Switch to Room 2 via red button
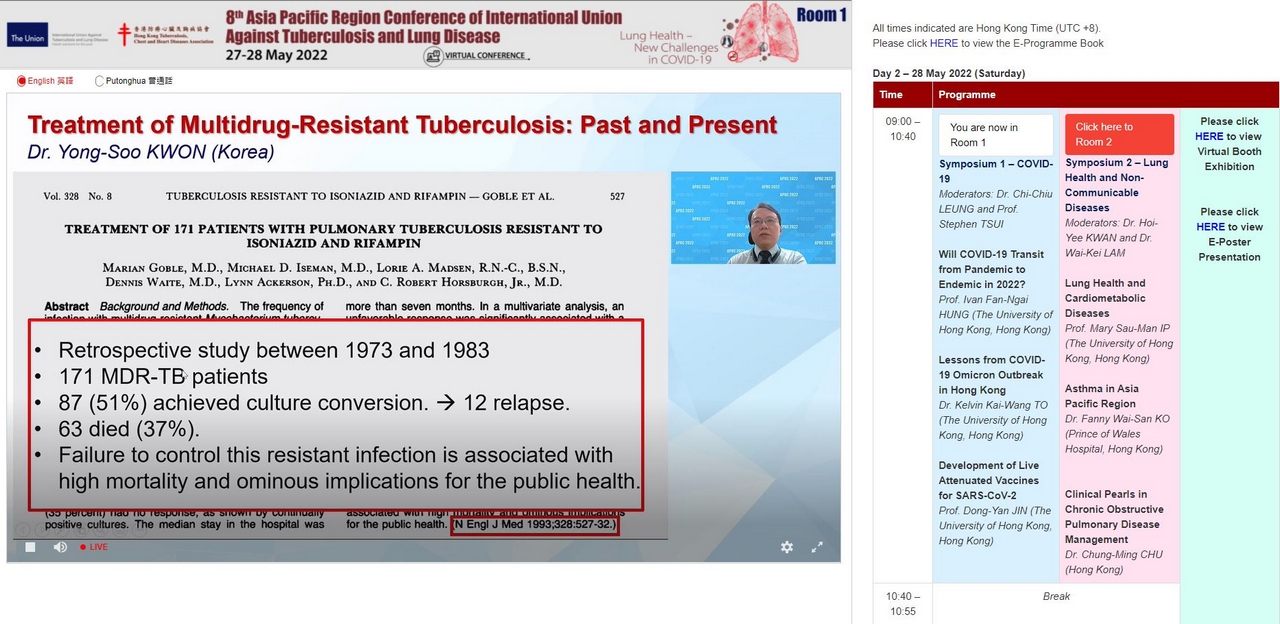 (1119, 134)
